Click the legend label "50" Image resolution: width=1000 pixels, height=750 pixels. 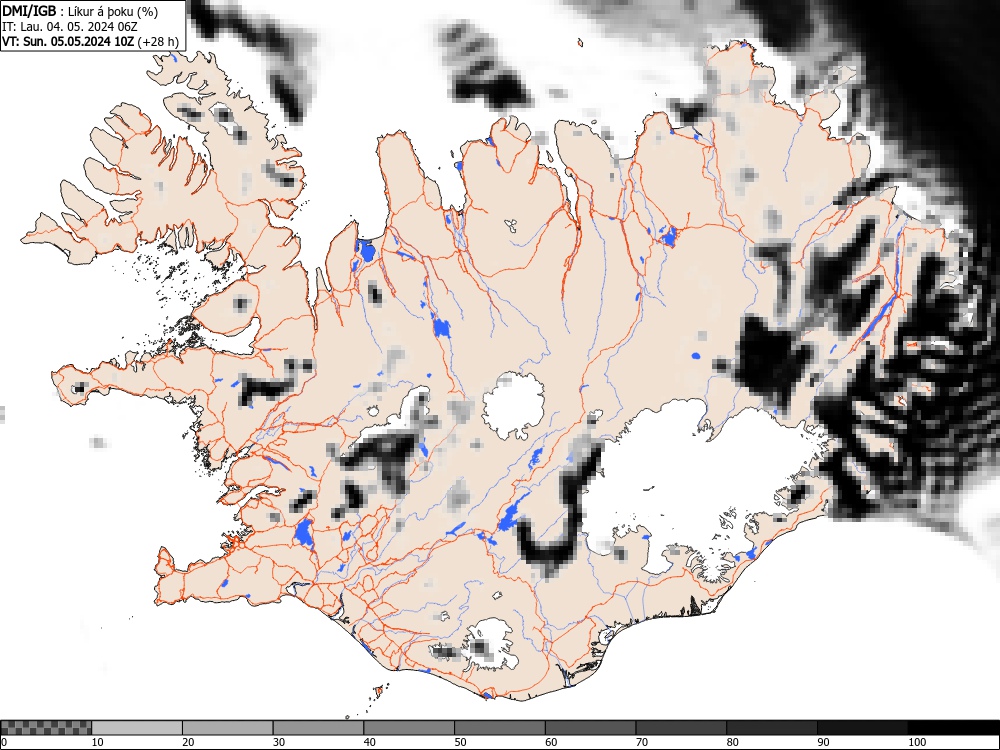coord(460,742)
